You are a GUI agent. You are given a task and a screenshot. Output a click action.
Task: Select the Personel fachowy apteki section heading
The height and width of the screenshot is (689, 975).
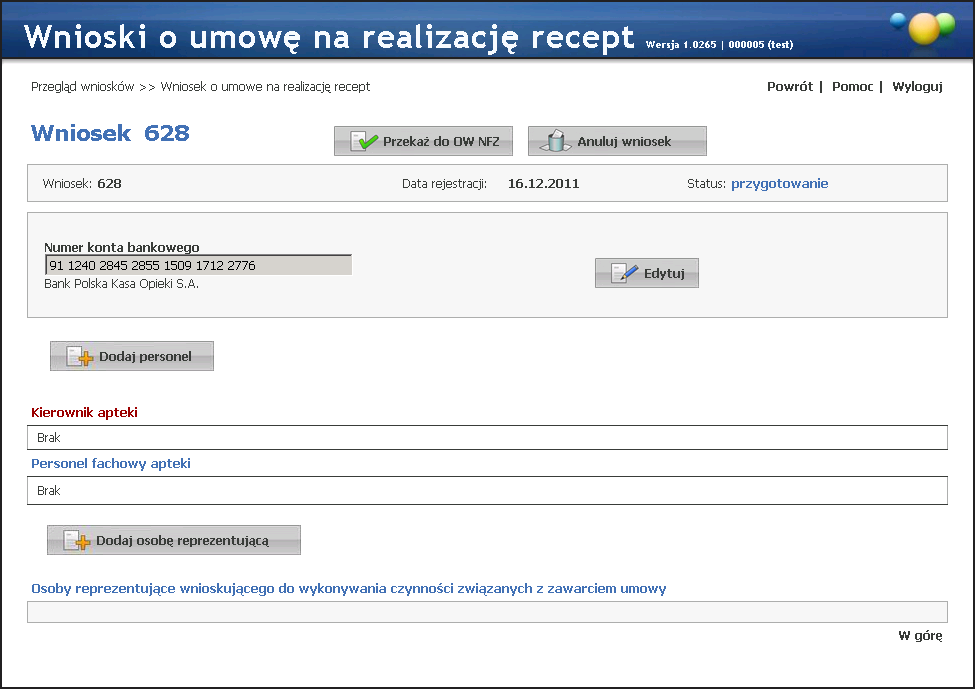[x=111, y=464]
